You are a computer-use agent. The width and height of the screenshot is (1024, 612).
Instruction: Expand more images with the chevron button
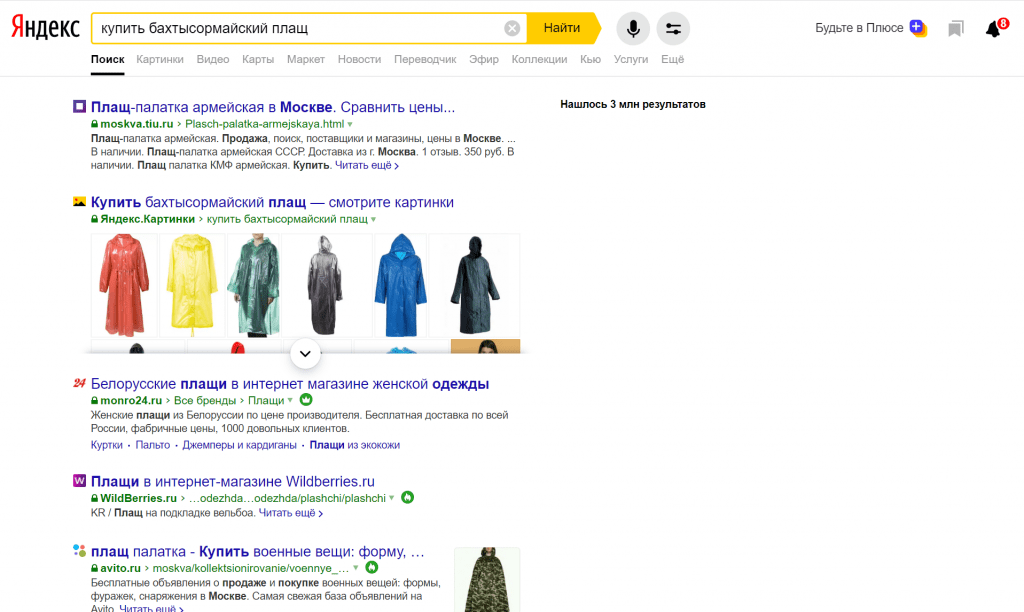305,353
